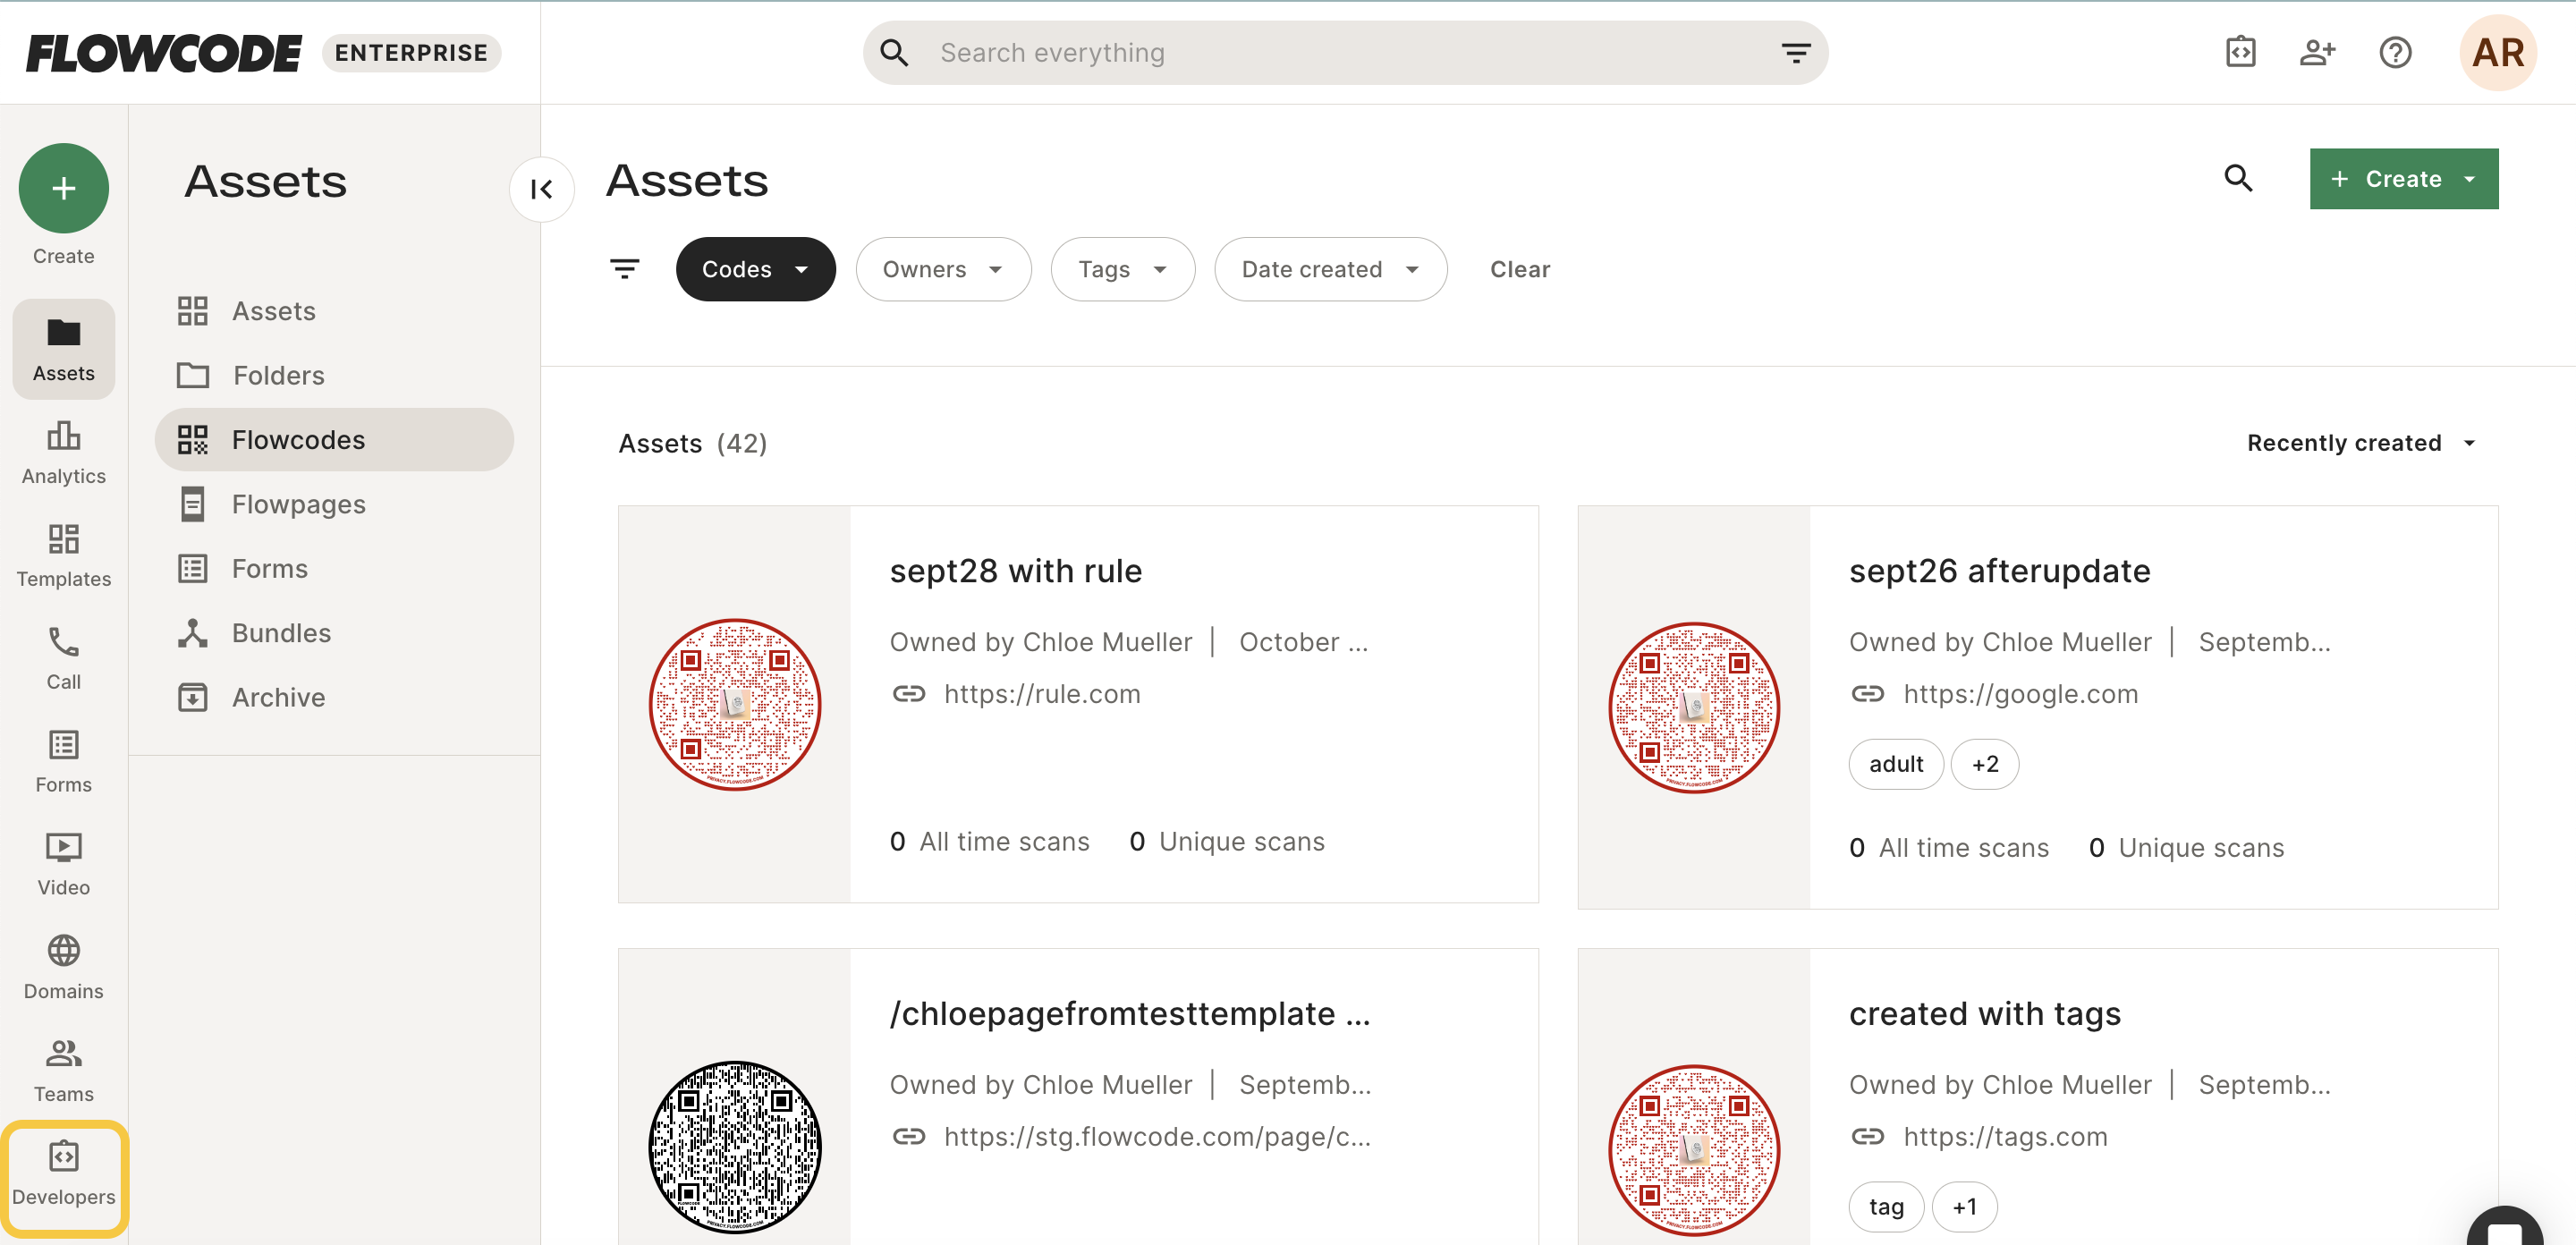Open the https://rule.com link

[x=1042, y=694]
